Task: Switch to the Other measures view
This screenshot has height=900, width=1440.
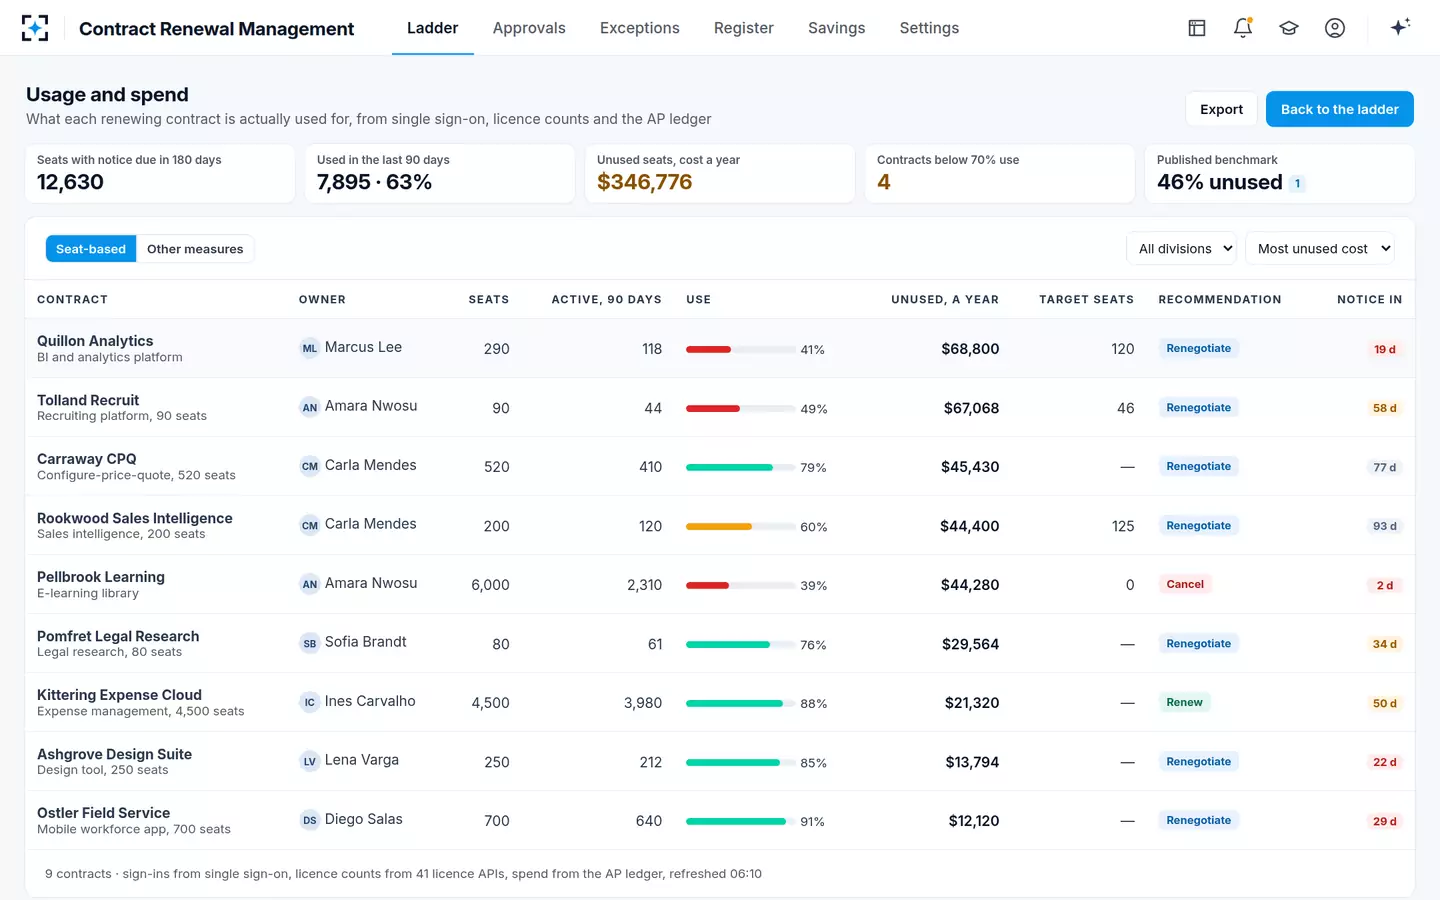Action: click(195, 249)
